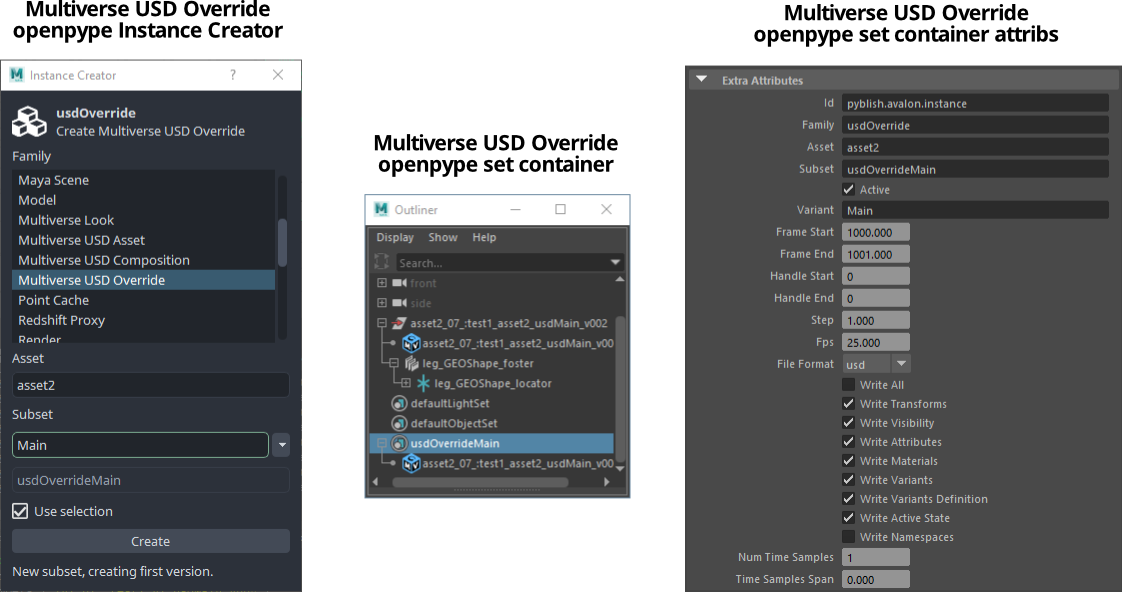Viewport: 1122px width, 592px height.
Task: Click the Subset Main input field
Action: click(x=140, y=445)
